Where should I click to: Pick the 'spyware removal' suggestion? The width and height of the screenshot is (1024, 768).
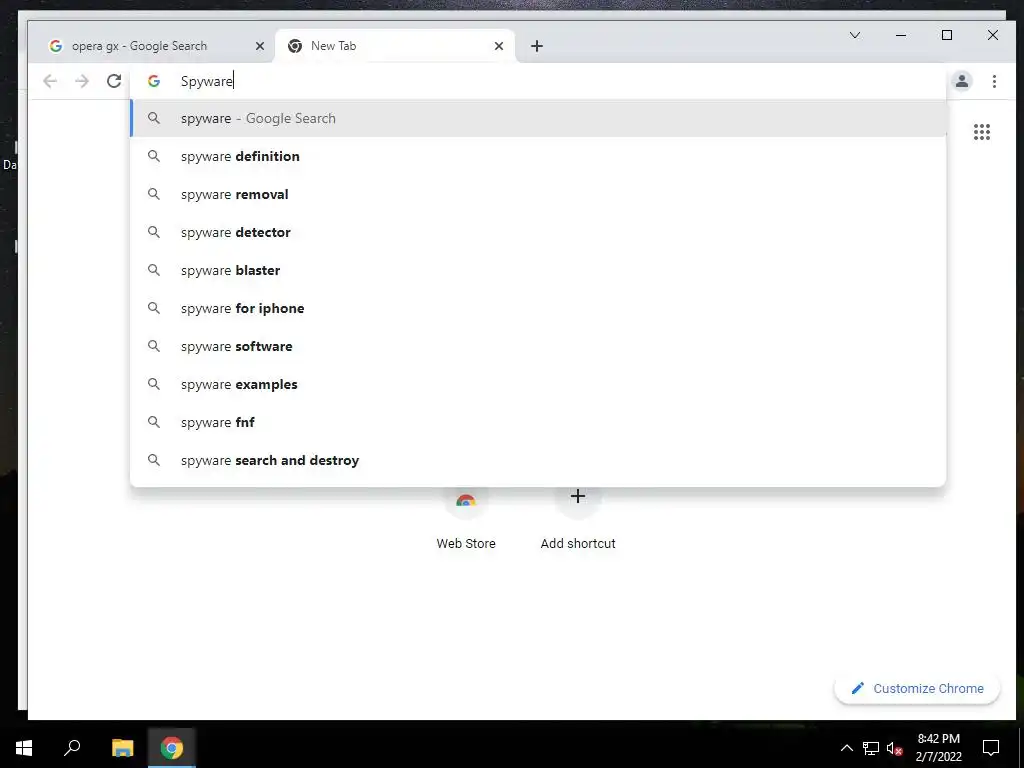(x=538, y=194)
